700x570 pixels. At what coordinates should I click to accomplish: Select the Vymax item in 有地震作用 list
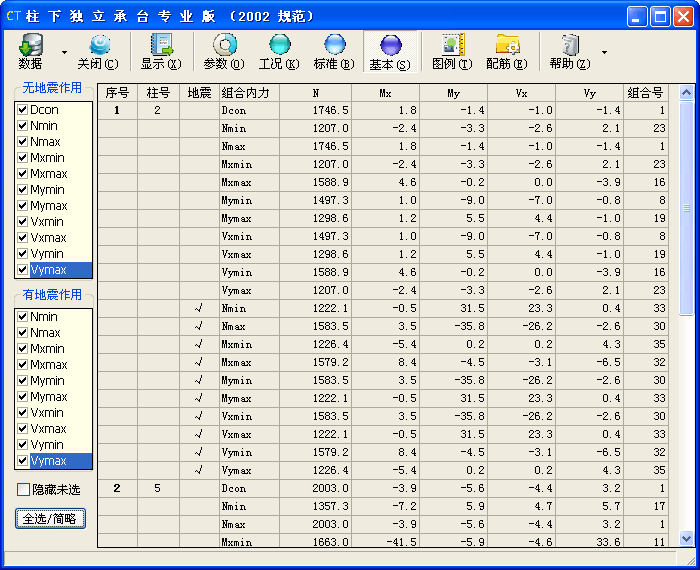click(x=61, y=461)
